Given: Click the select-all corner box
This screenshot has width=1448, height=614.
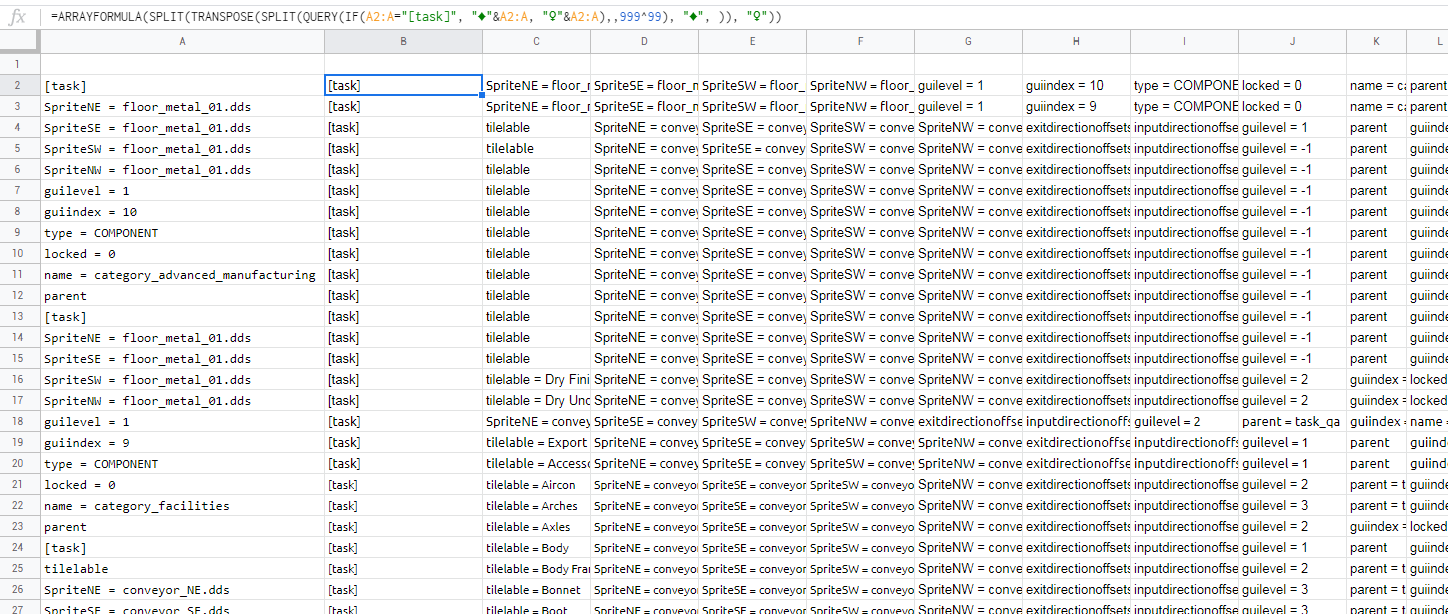Looking at the screenshot, I should point(20,41).
